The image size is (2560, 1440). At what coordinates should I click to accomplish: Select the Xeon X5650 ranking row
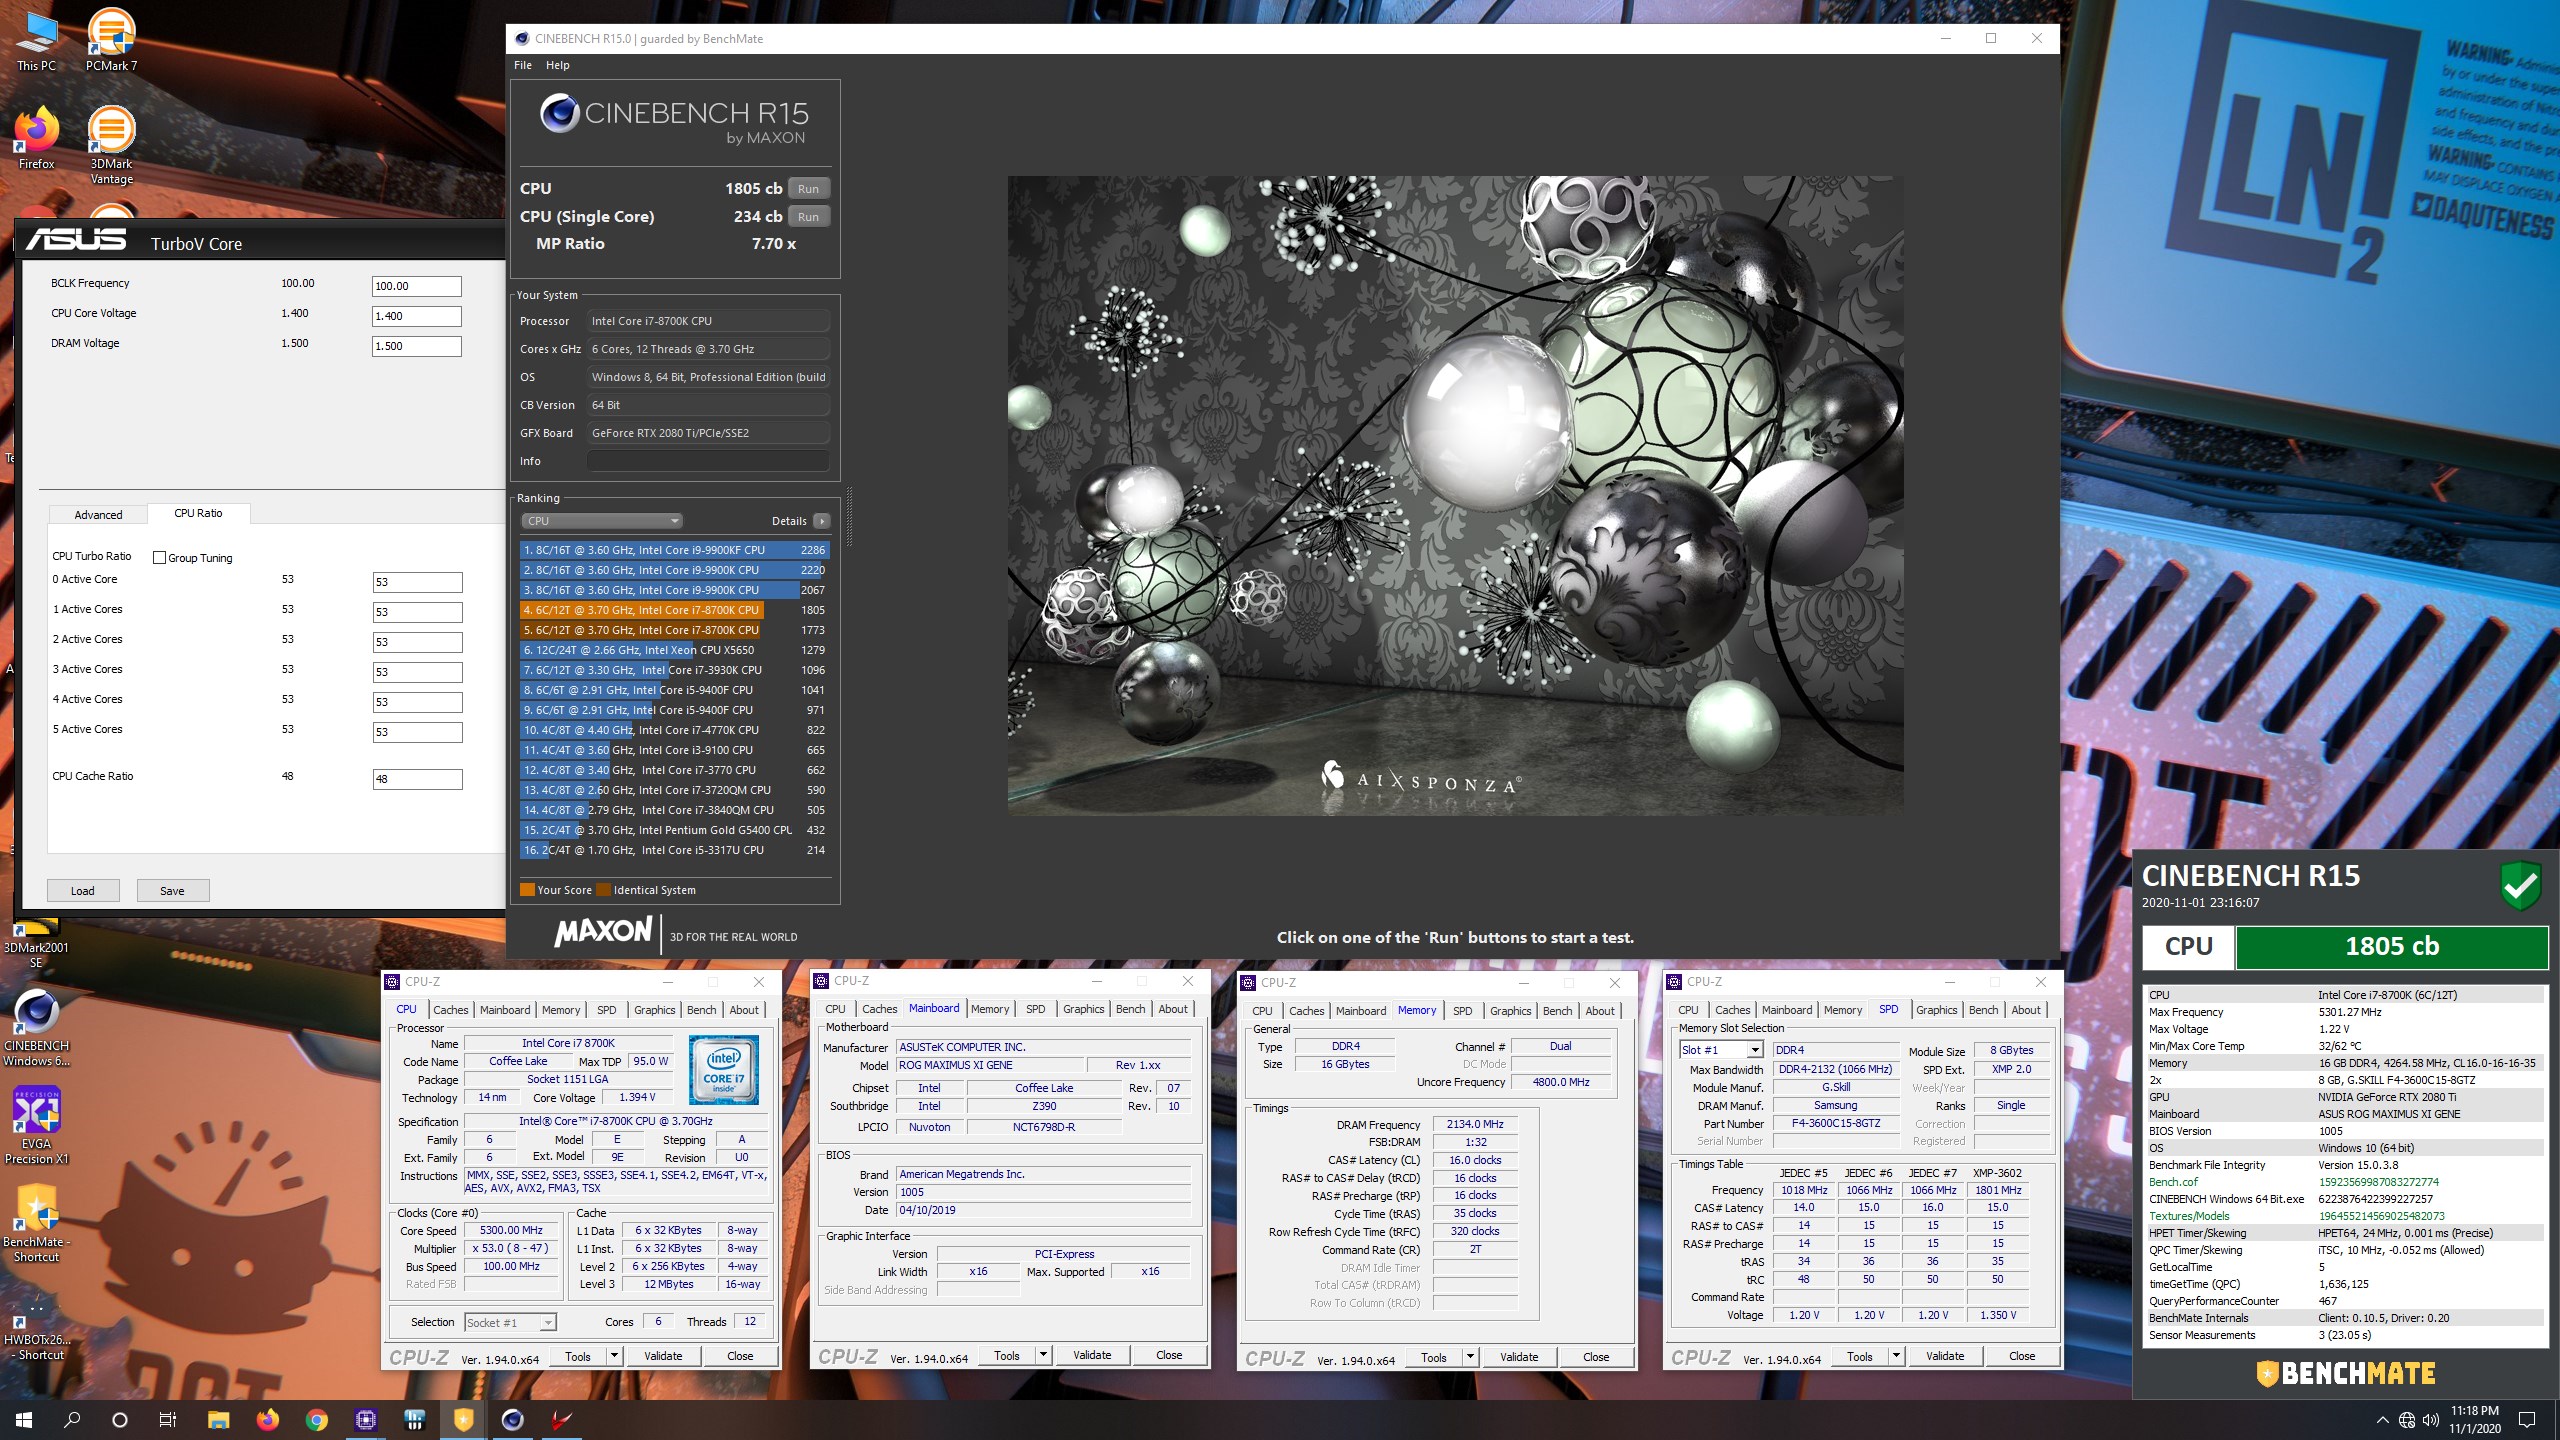coord(673,650)
